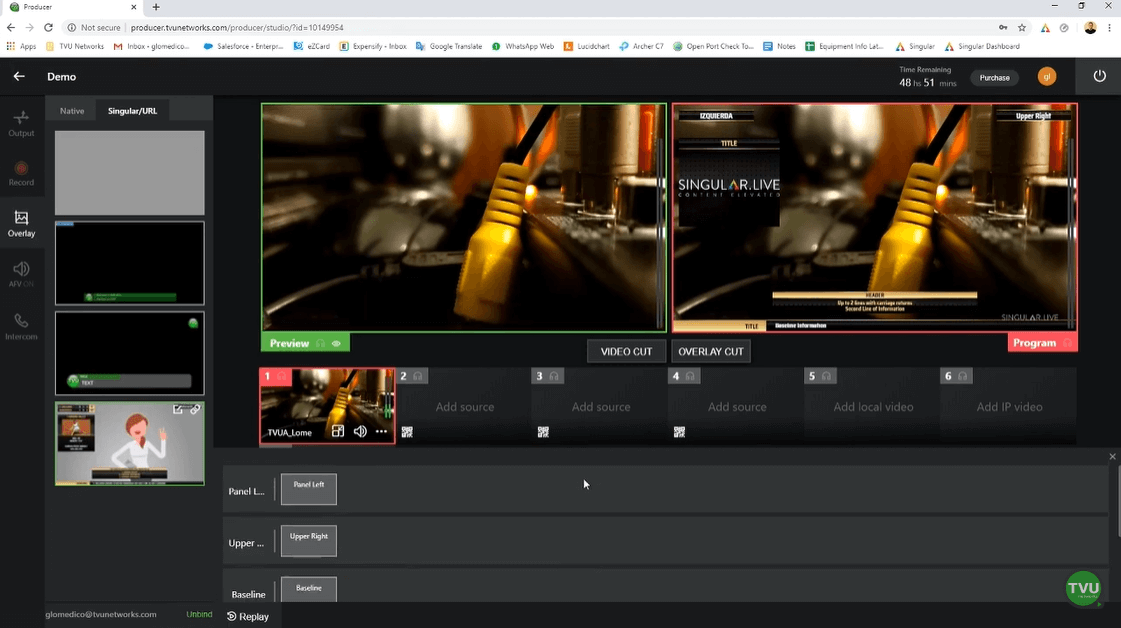The image size is (1121, 628).
Task: Mute the TVUA_Lome source speaker icon
Action: click(360, 431)
